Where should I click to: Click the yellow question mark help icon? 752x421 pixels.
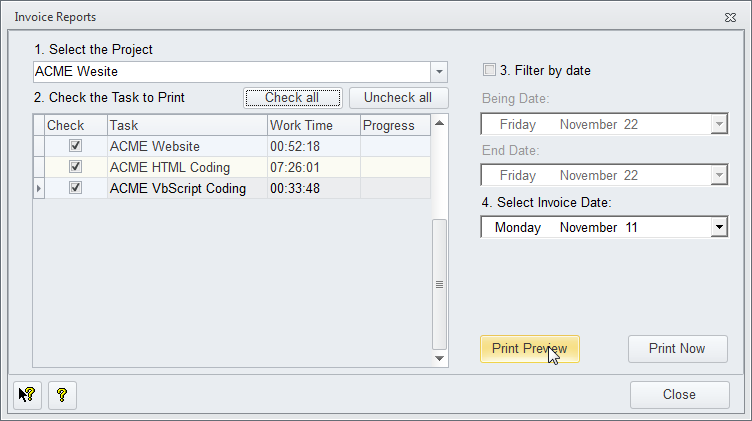coord(62,395)
